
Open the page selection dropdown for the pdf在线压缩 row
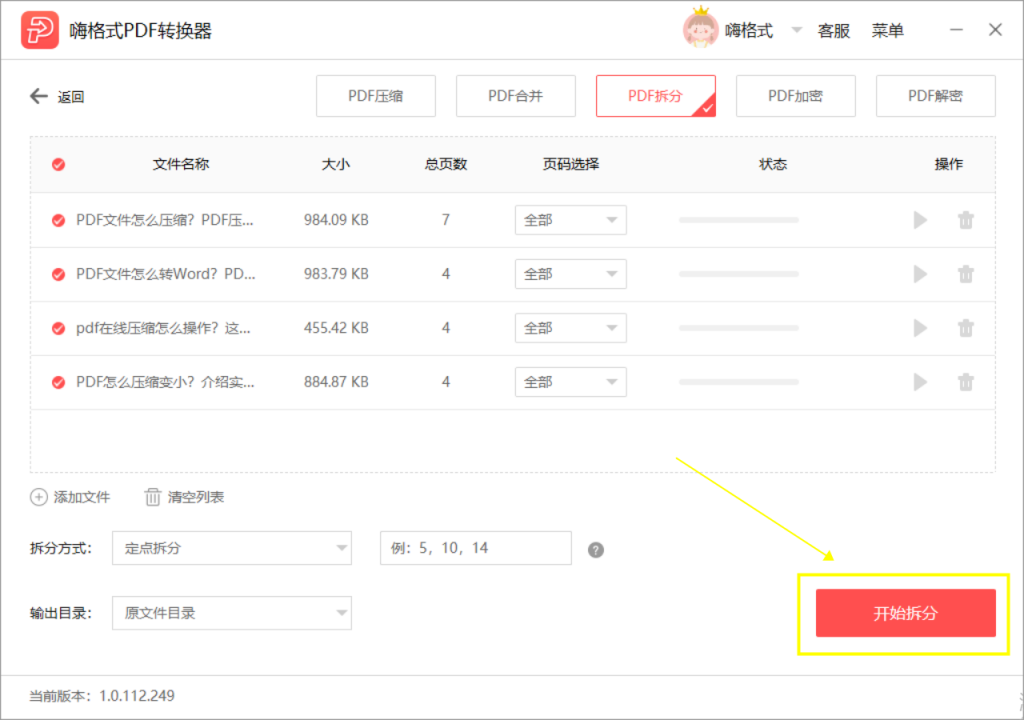click(570, 328)
